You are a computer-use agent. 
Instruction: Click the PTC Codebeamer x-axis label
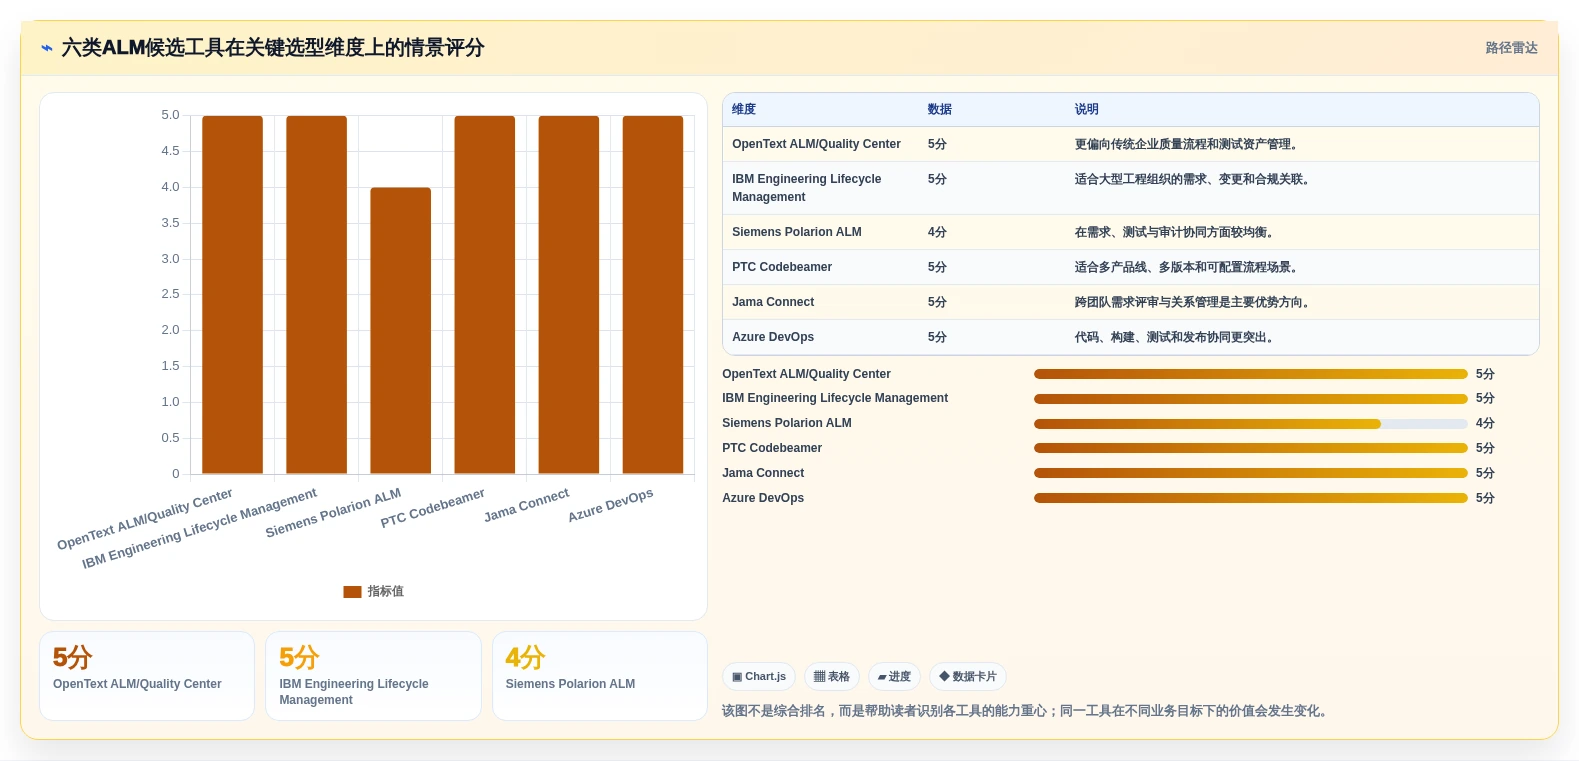(x=433, y=508)
